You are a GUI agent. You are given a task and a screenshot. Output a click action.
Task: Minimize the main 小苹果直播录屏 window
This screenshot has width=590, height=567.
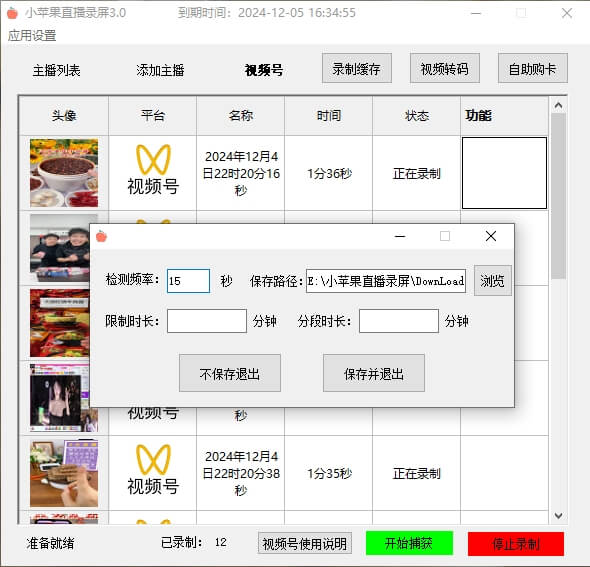click(476, 13)
